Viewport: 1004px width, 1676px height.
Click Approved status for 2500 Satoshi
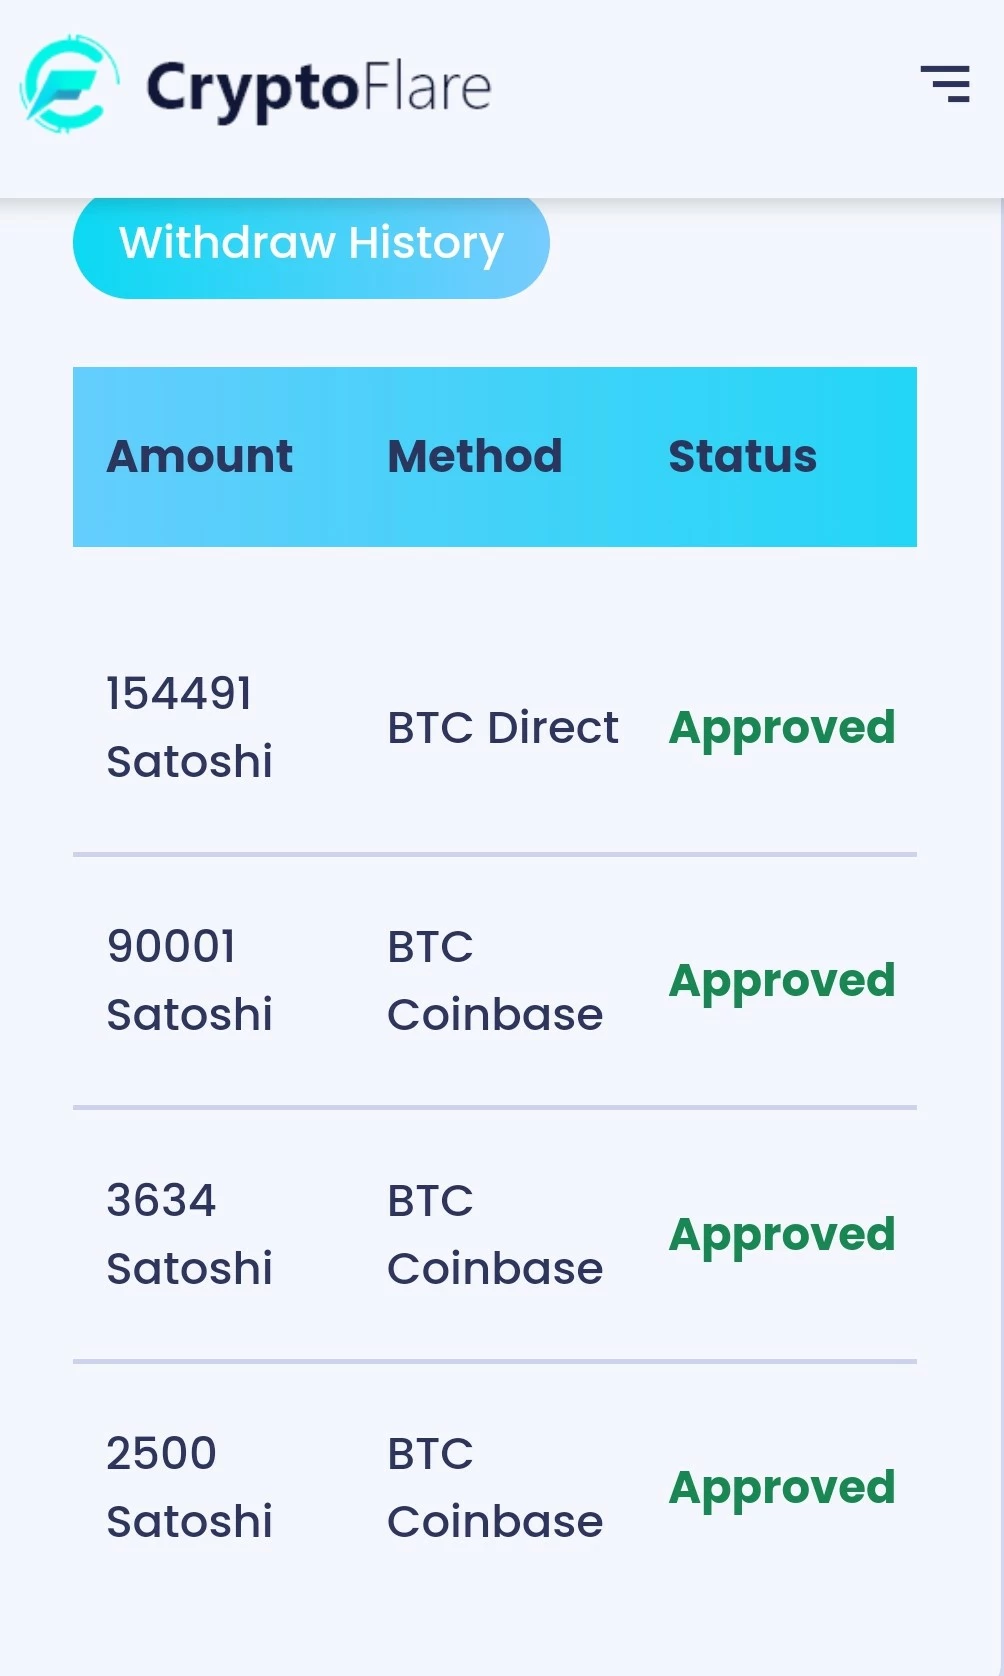[x=782, y=1489]
